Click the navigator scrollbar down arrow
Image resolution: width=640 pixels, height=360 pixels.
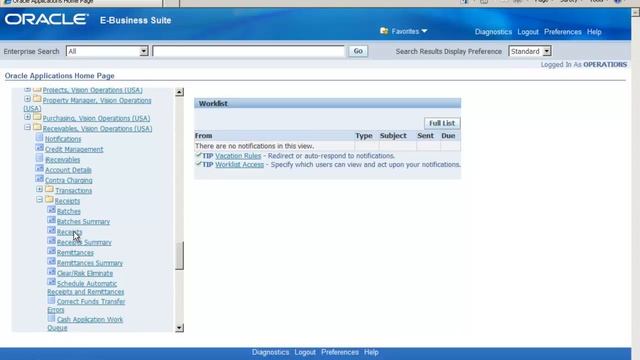pos(179,328)
